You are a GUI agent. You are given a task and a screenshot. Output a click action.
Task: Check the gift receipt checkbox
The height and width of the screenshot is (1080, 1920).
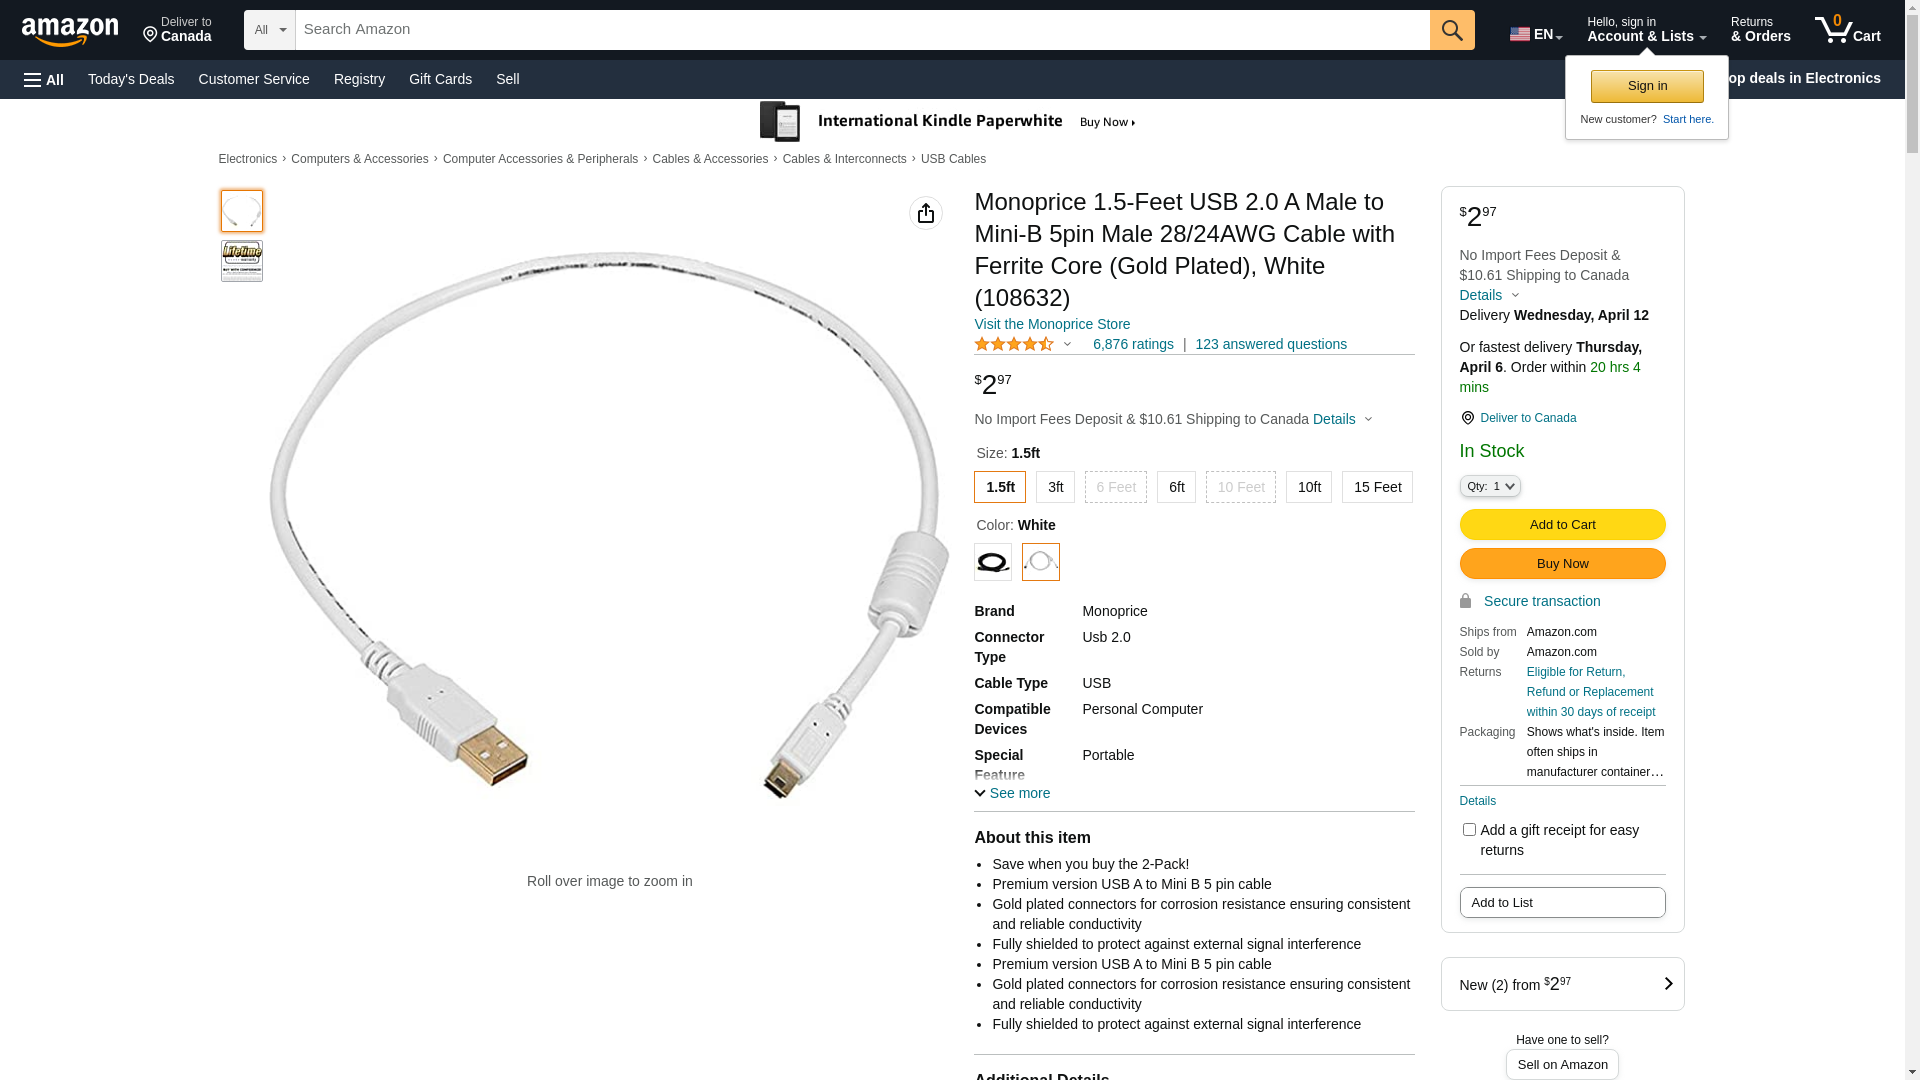1469,830
